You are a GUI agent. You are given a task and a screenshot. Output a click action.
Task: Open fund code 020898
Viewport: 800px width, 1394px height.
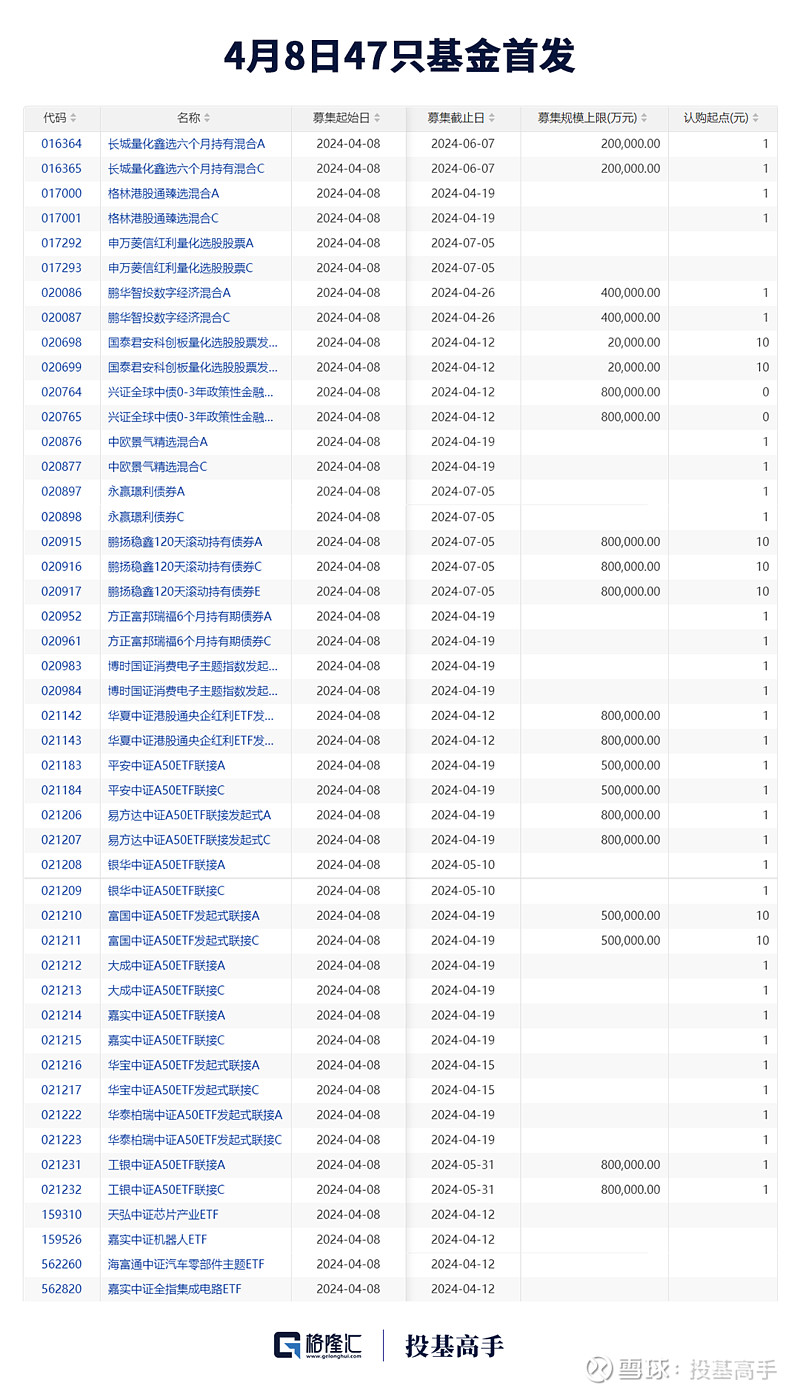tap(62, 517)
